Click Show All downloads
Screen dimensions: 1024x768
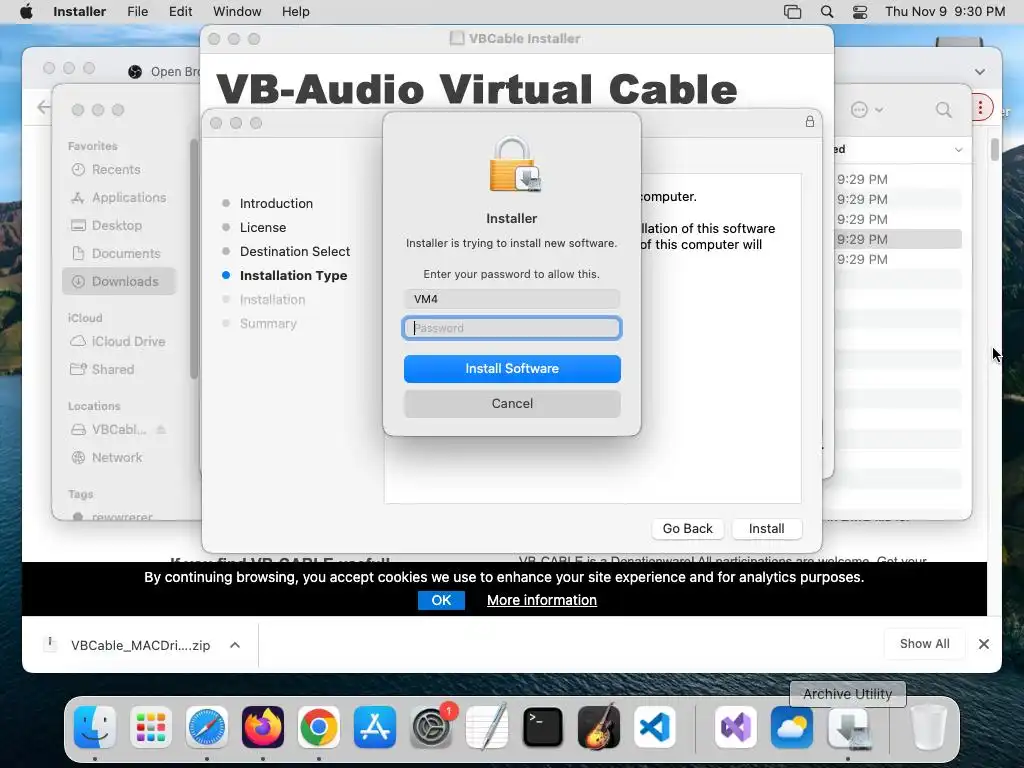924,644
